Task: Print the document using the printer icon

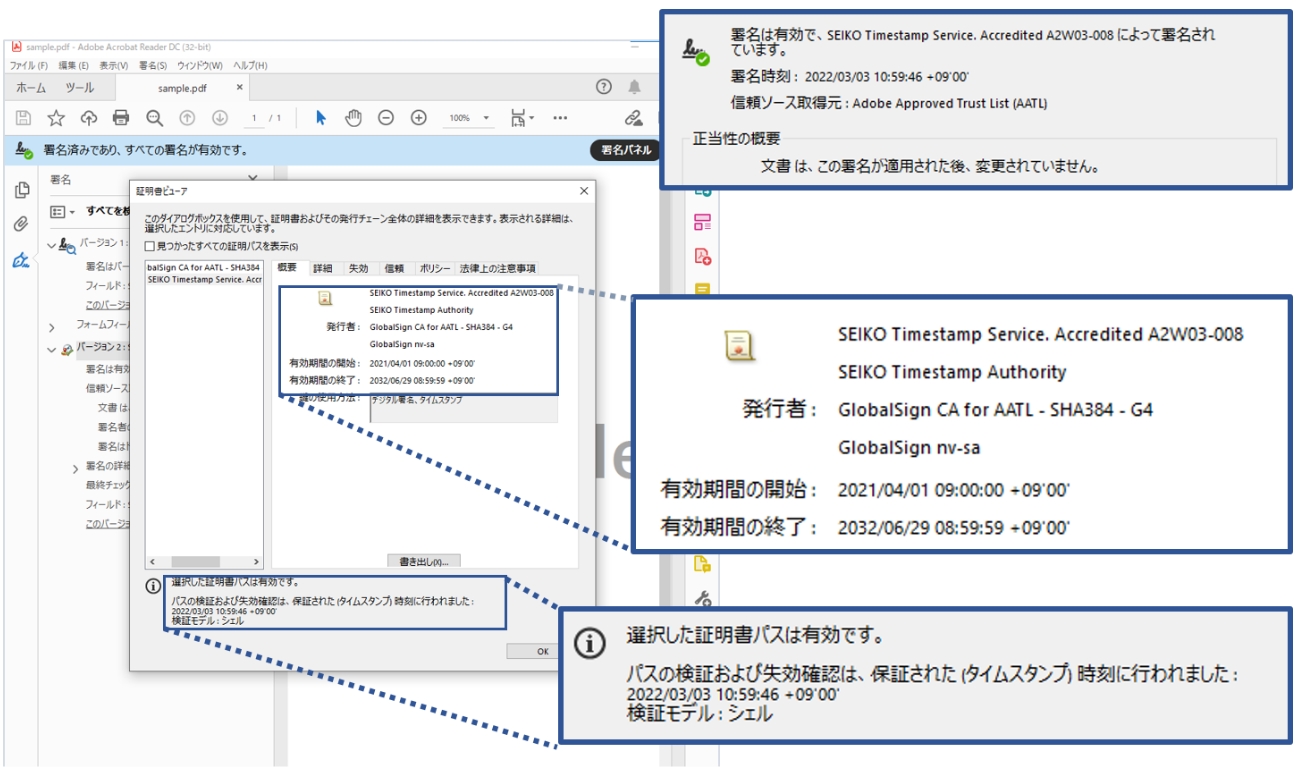Action: (x=121, y=118)
